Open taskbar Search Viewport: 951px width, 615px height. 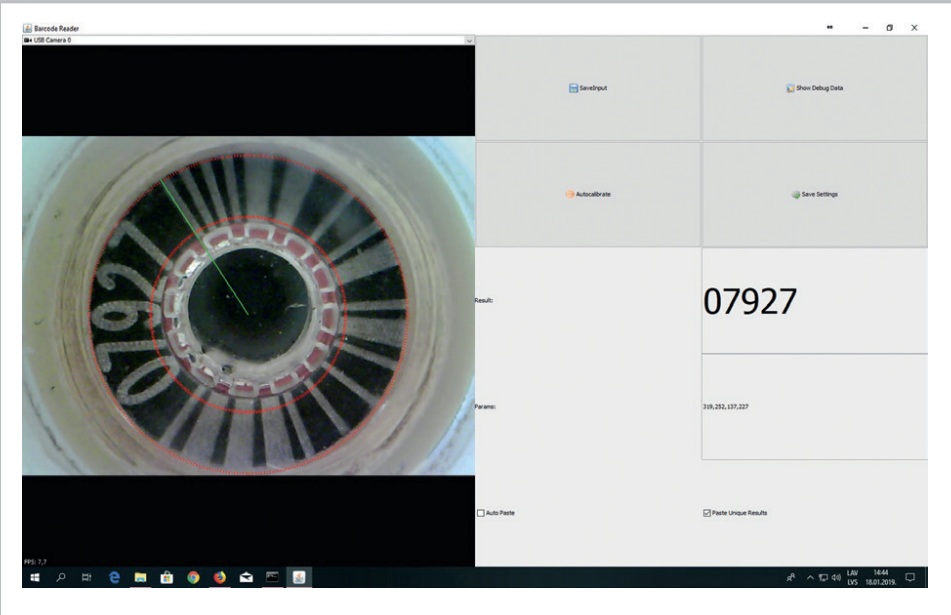[x=61, y=577]
